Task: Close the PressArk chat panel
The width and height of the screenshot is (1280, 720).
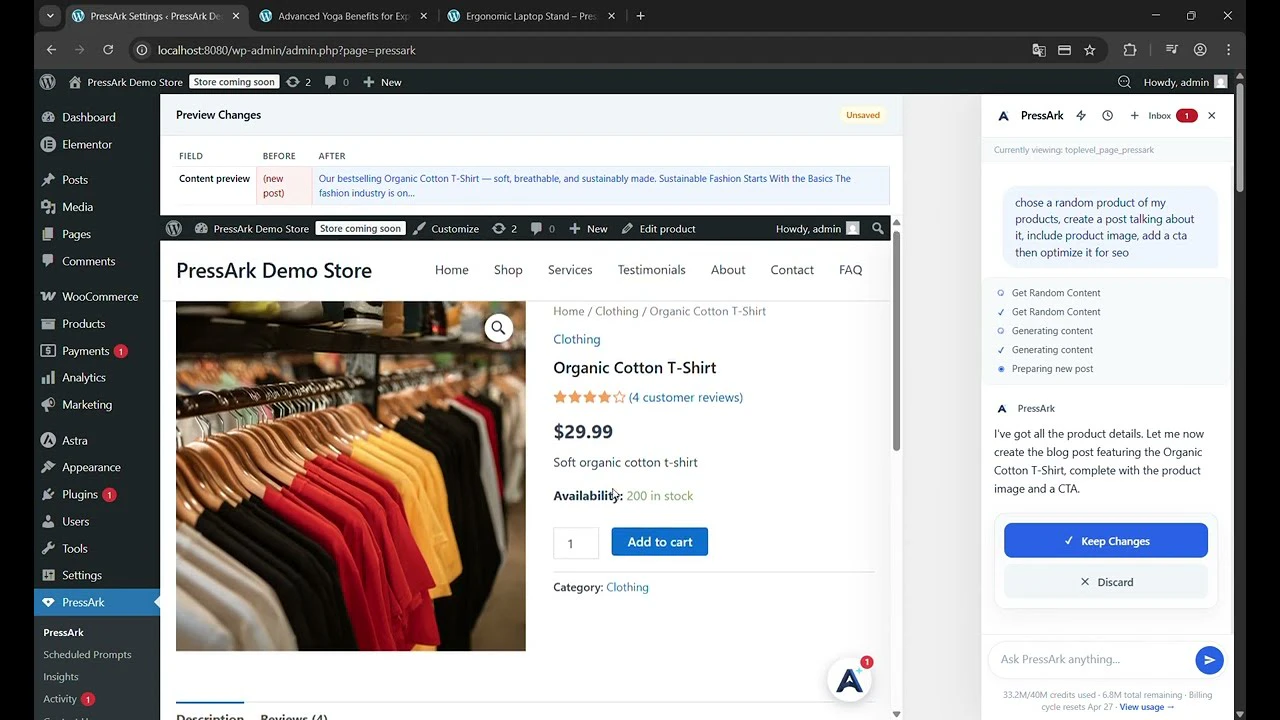Action: tap(1211, 116)
